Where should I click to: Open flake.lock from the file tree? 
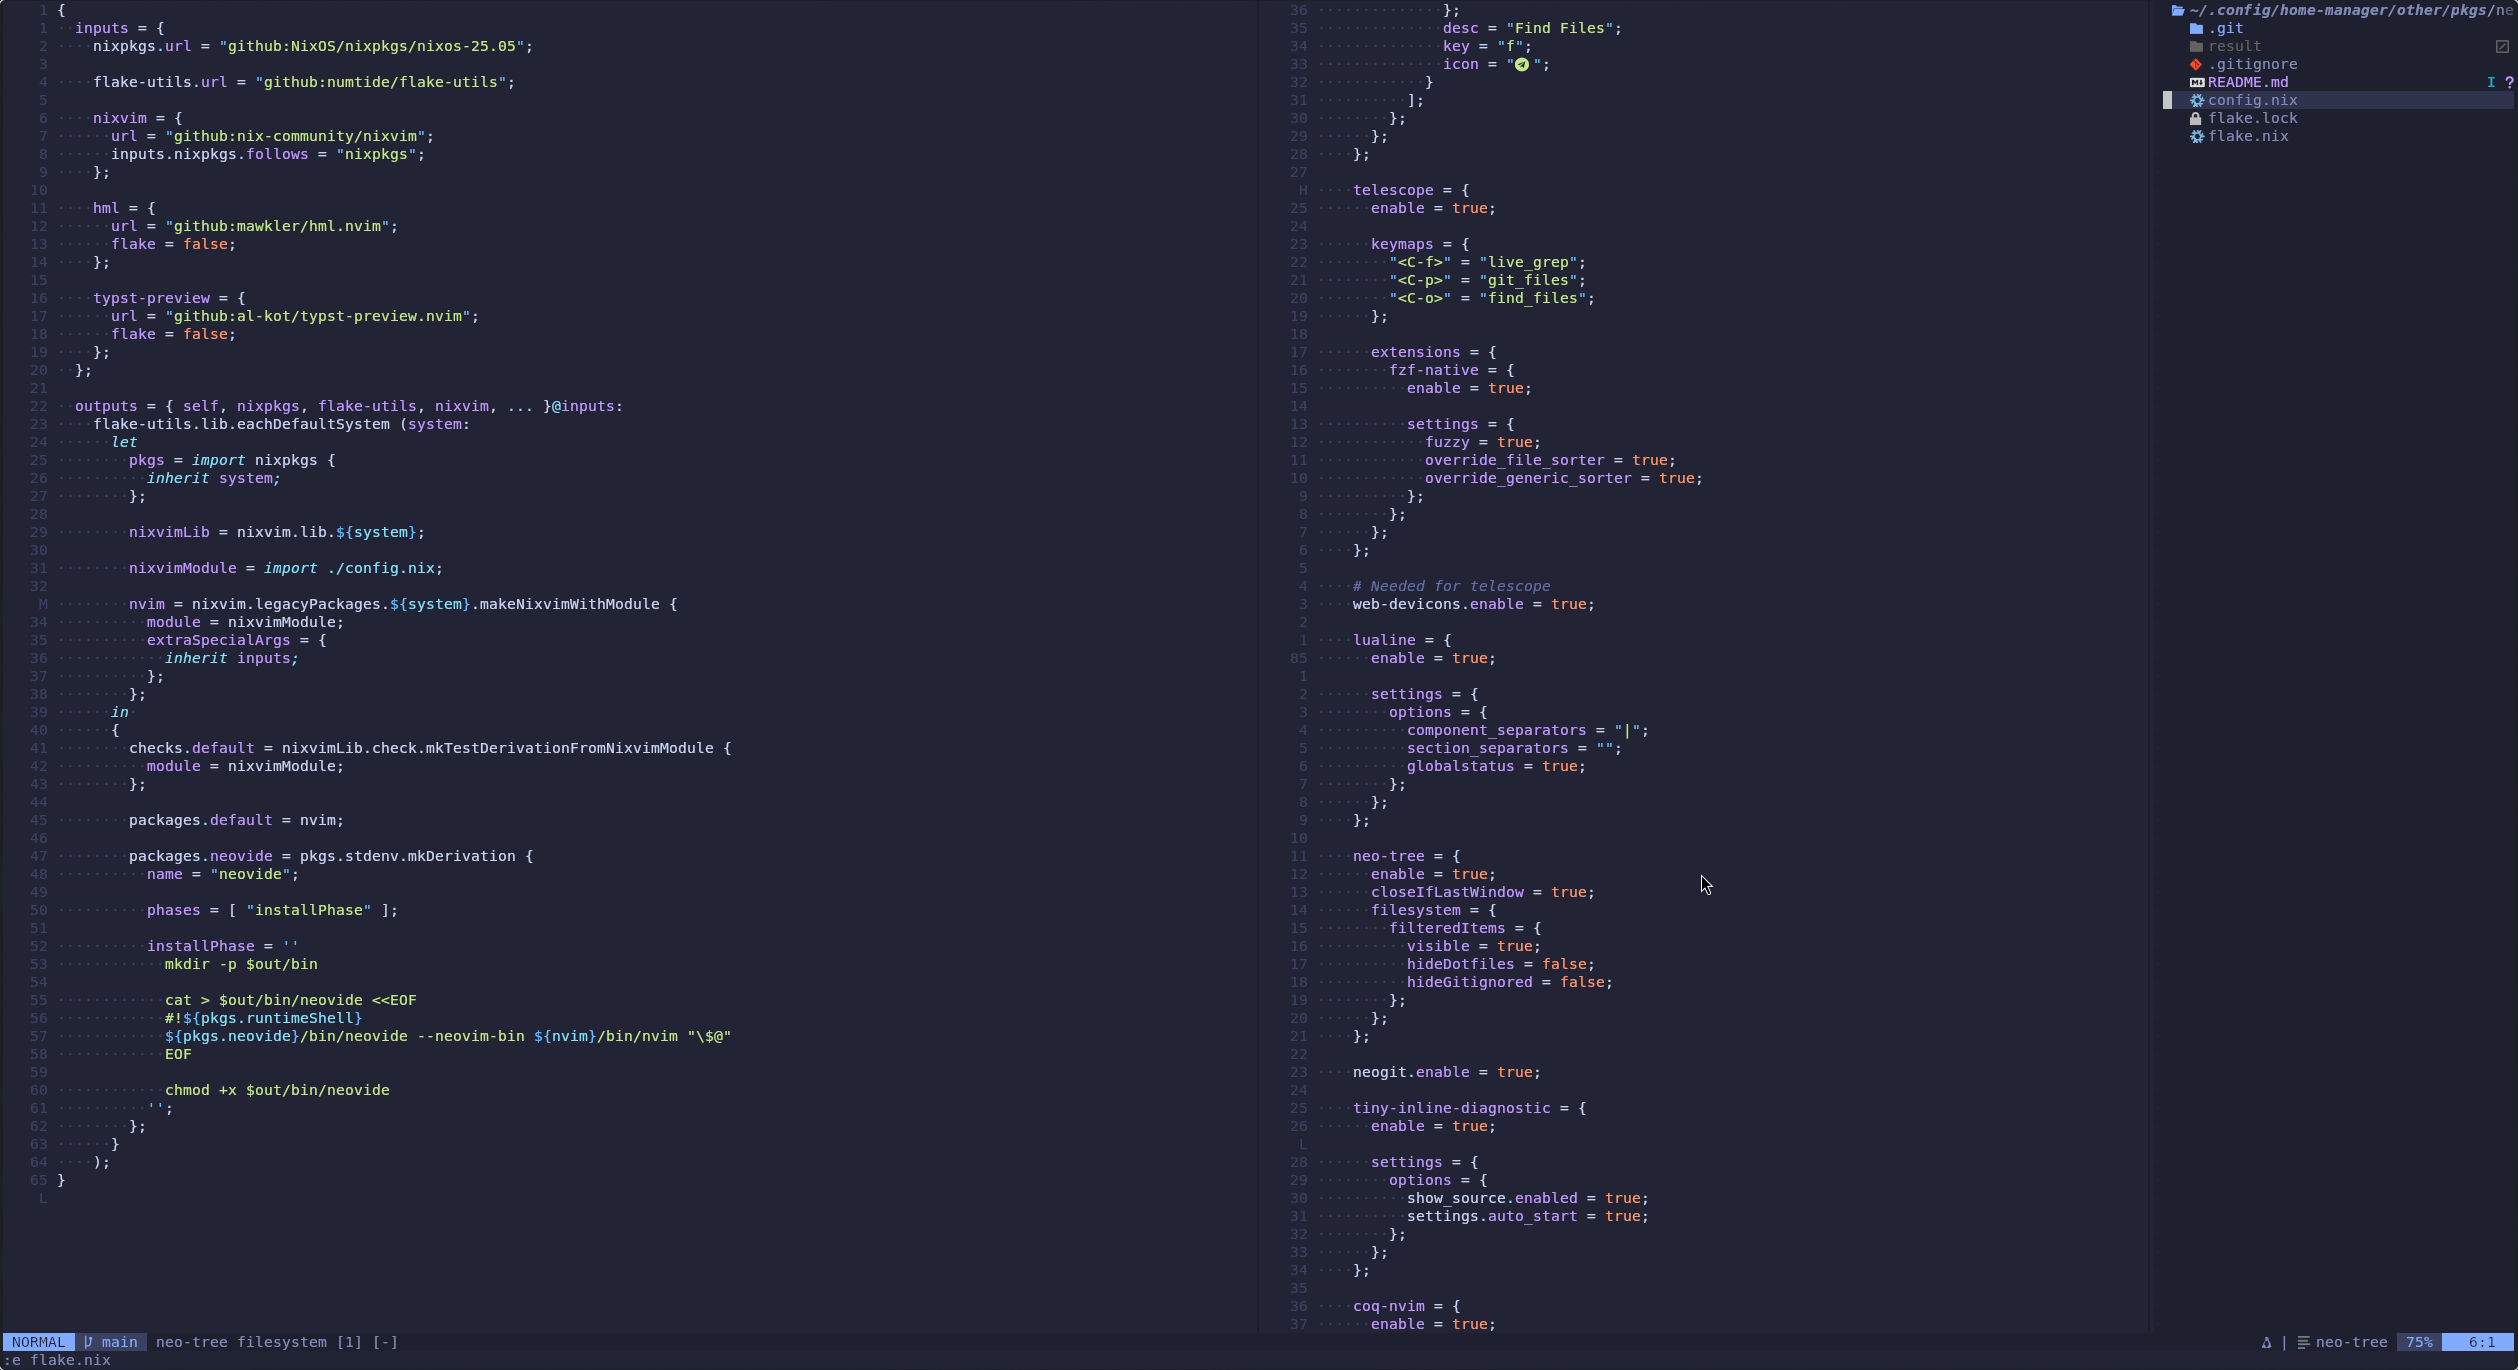2252,118
